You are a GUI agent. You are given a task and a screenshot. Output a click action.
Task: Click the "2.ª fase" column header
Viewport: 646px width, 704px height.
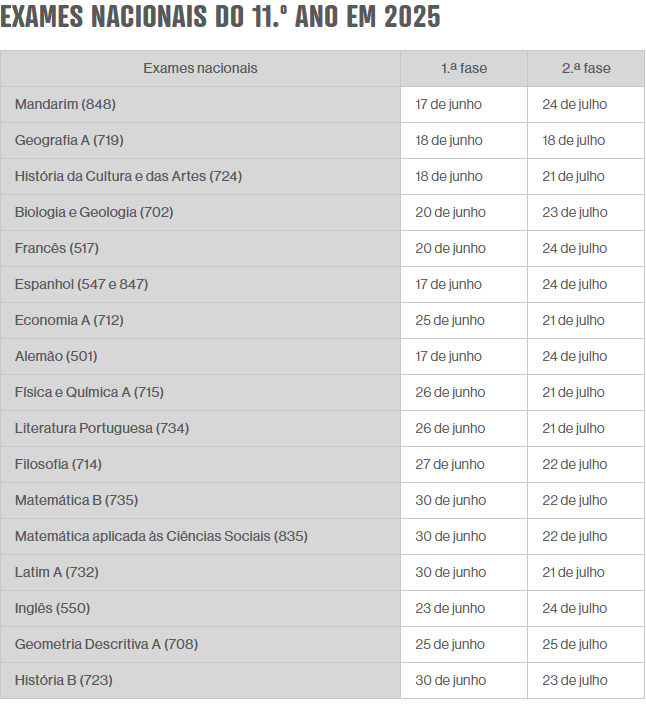click(586, 68)
